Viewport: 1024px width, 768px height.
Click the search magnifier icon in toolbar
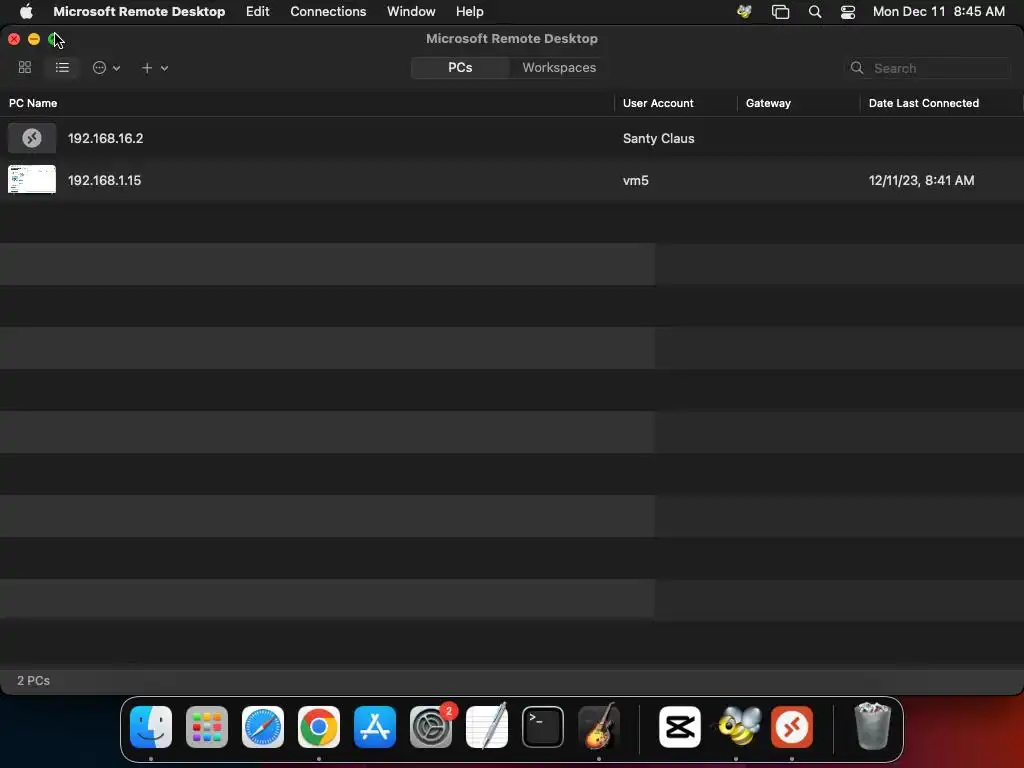[x=857, y=68]
